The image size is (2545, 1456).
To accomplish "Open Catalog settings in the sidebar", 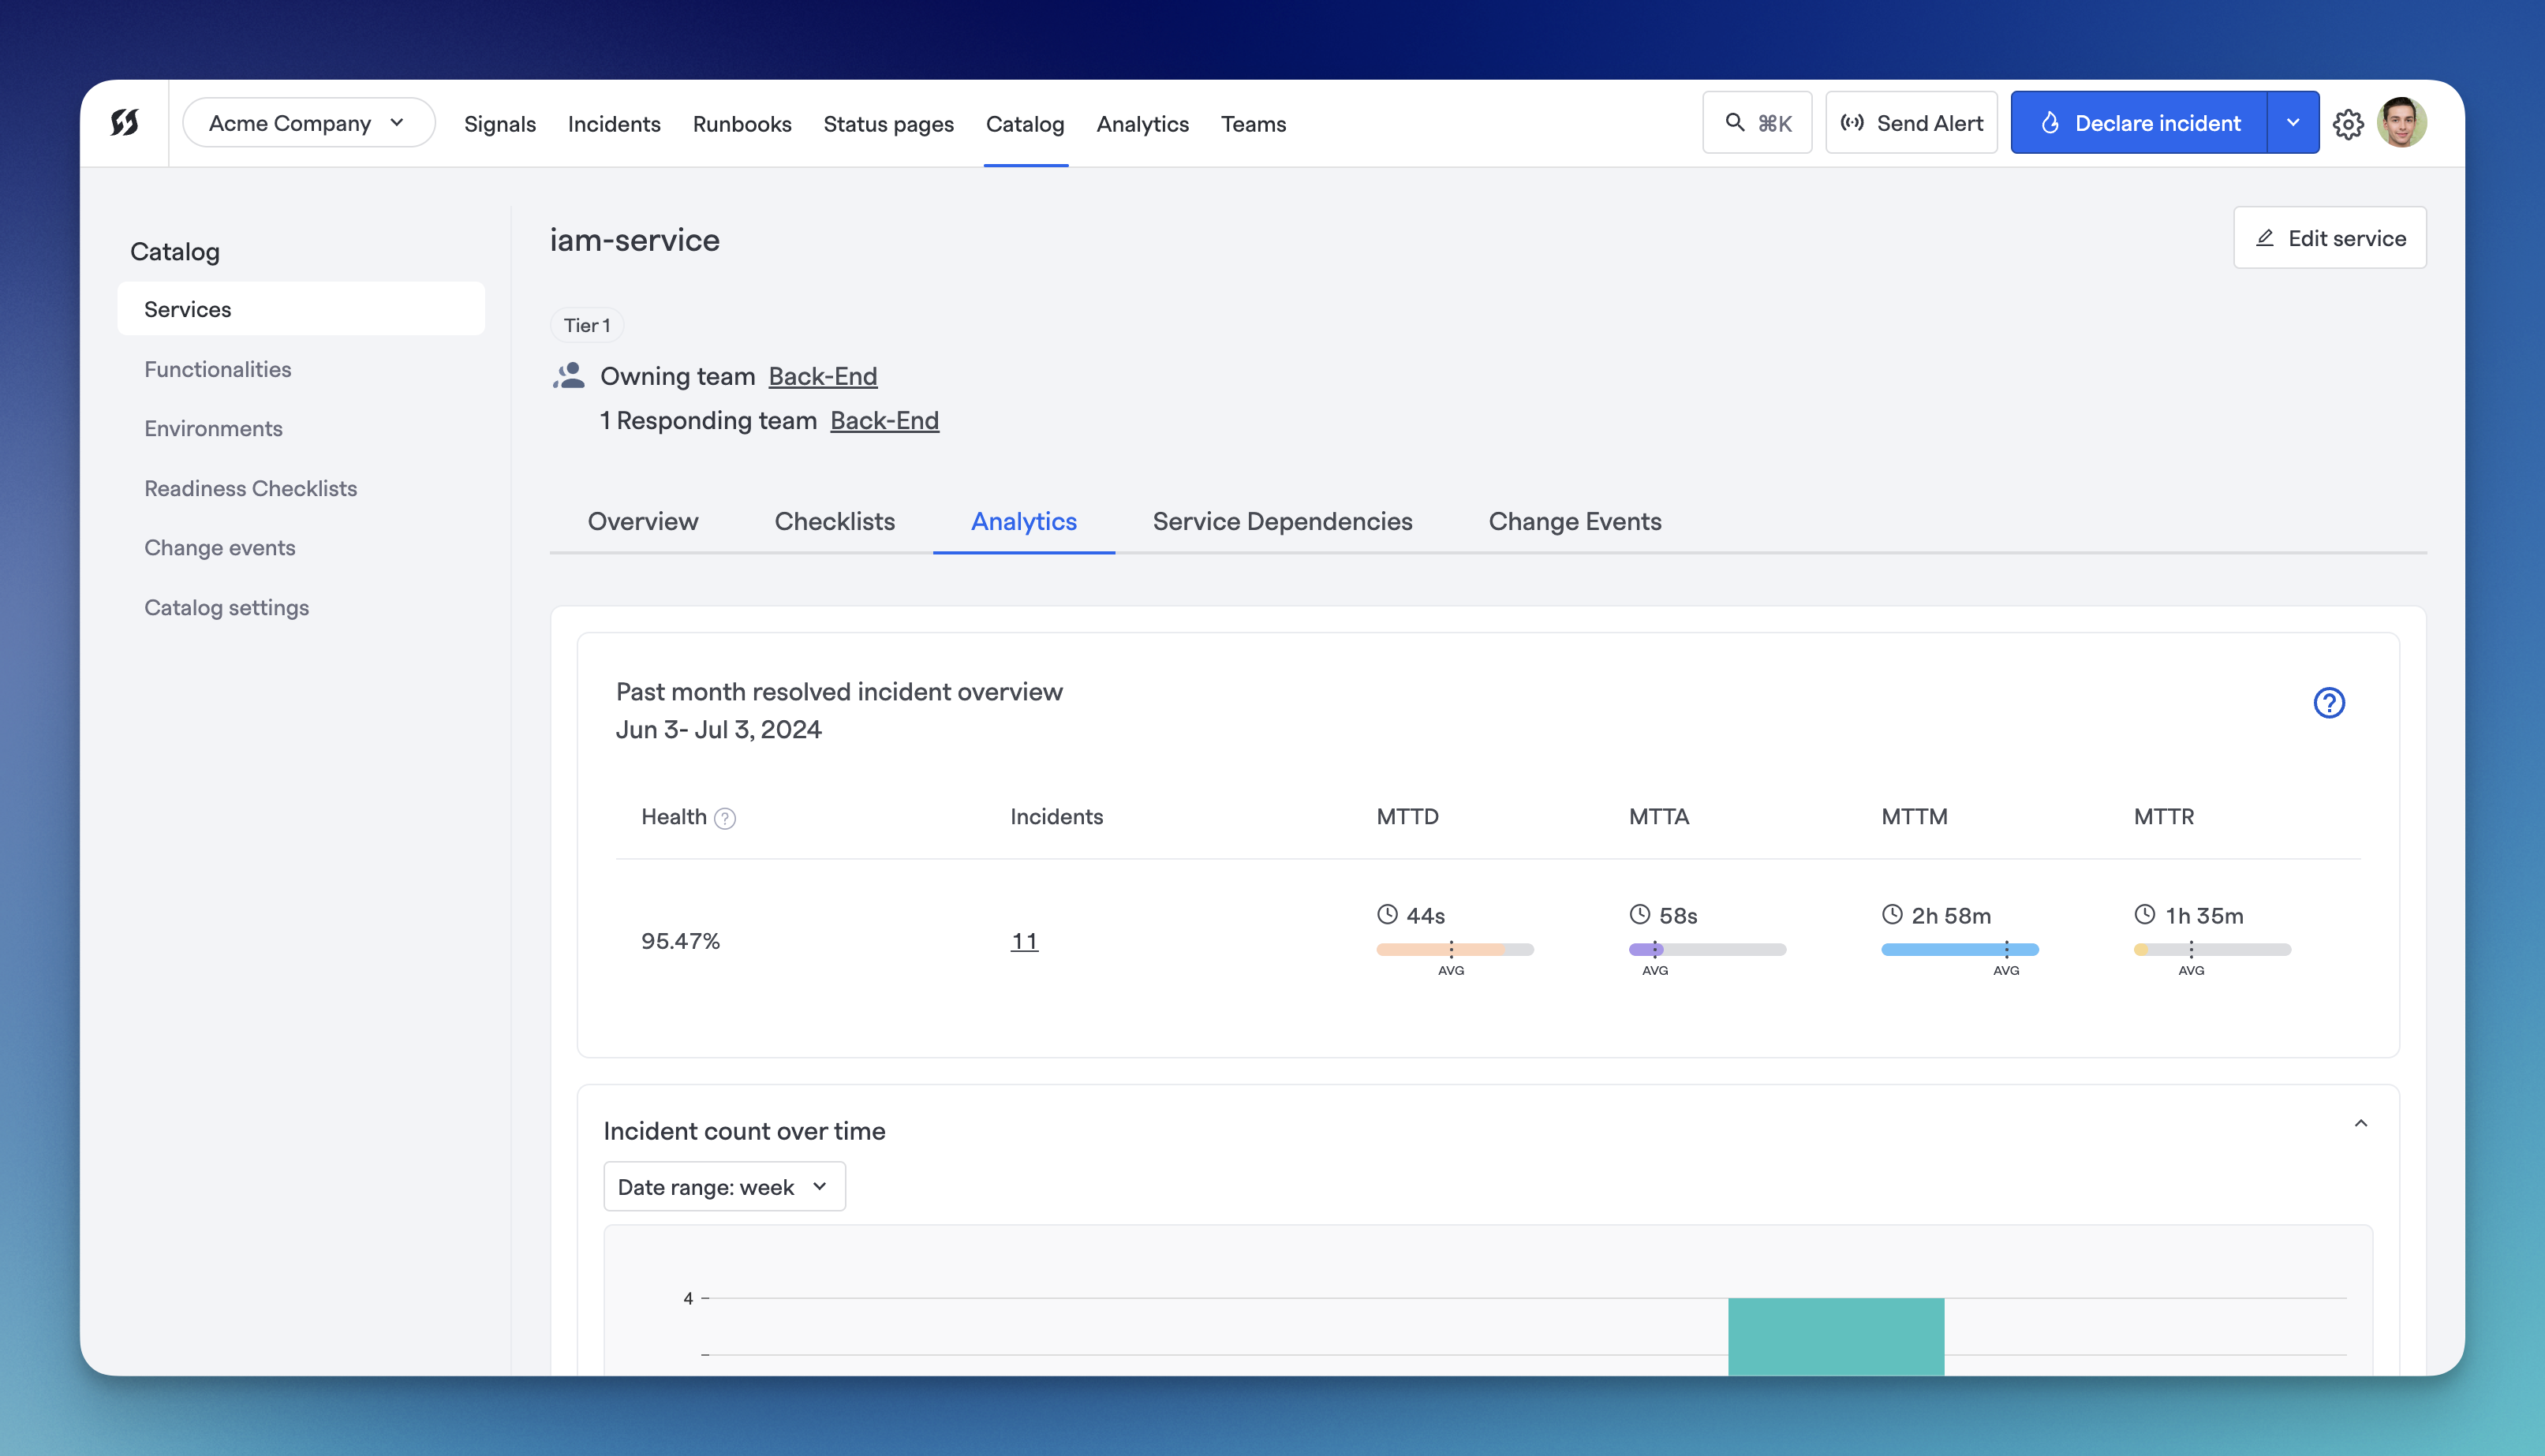I will (x=227, y=607).
